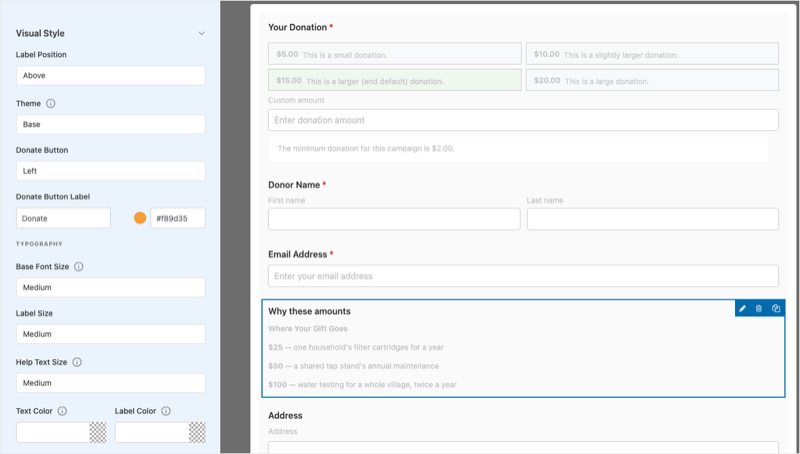Click the Label Color info icon
Screen dimensions: 800x454
click(166, 411)
